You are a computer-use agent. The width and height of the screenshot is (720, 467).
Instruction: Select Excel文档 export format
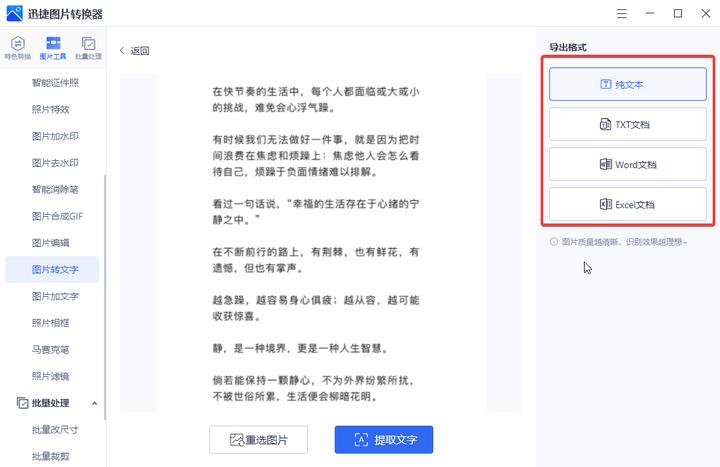(627, 204)
